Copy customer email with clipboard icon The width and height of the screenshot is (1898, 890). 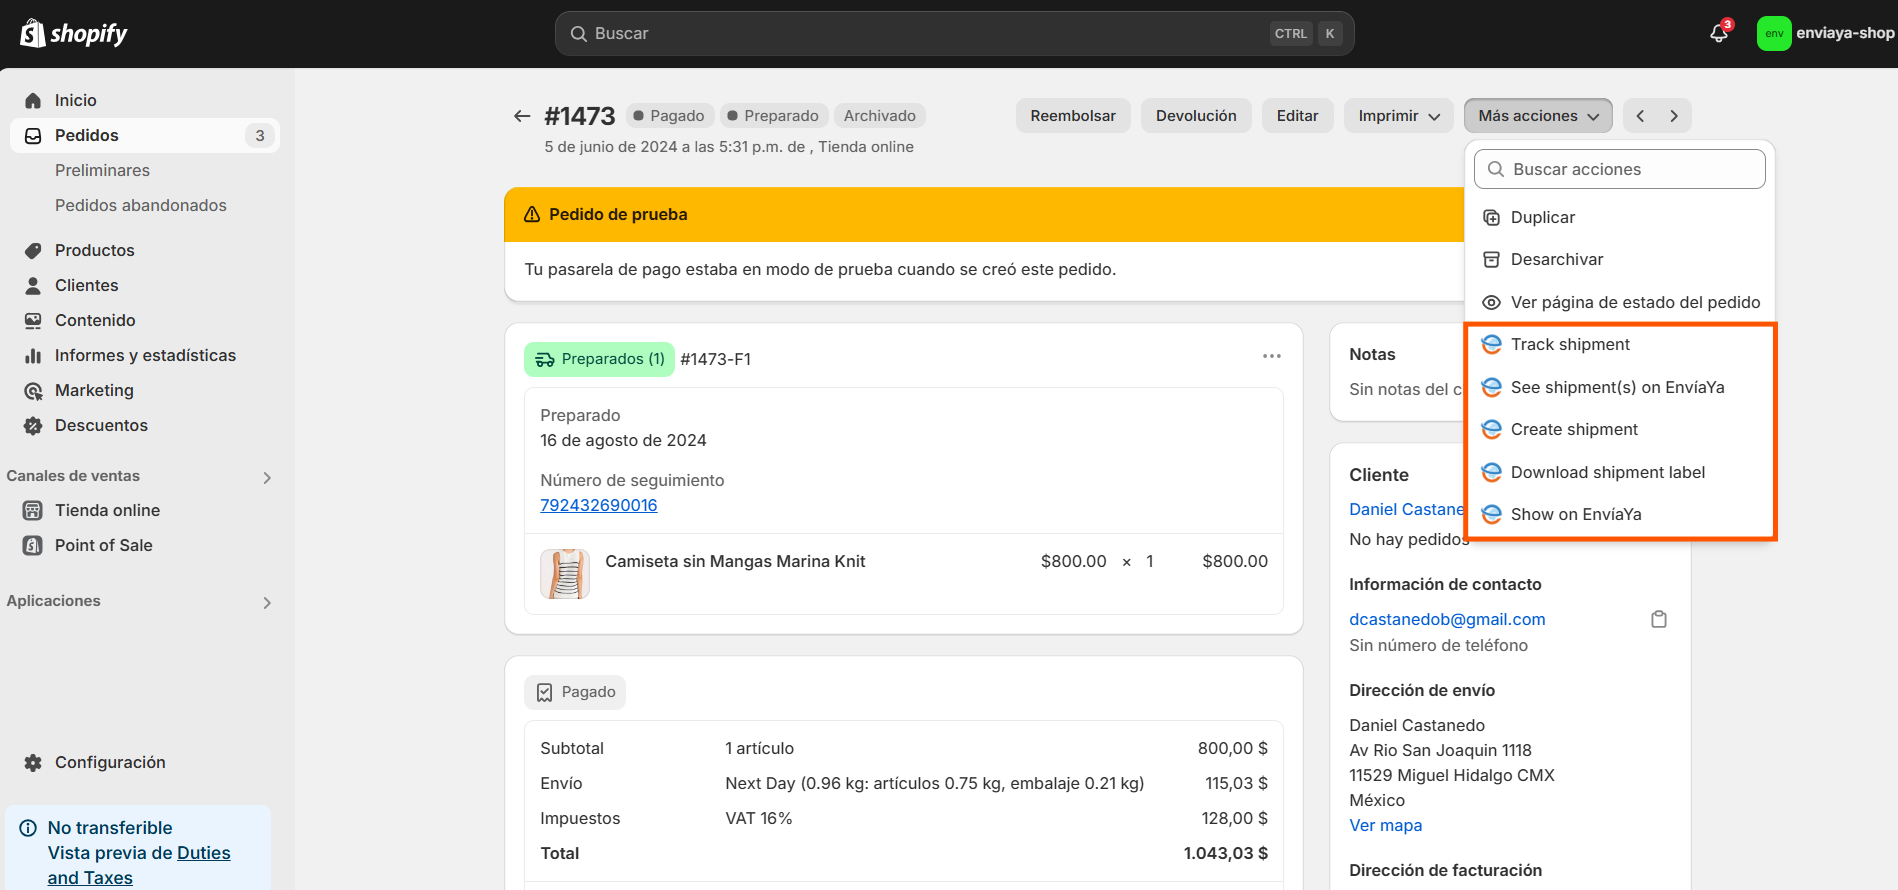[x=1659, y=619]
